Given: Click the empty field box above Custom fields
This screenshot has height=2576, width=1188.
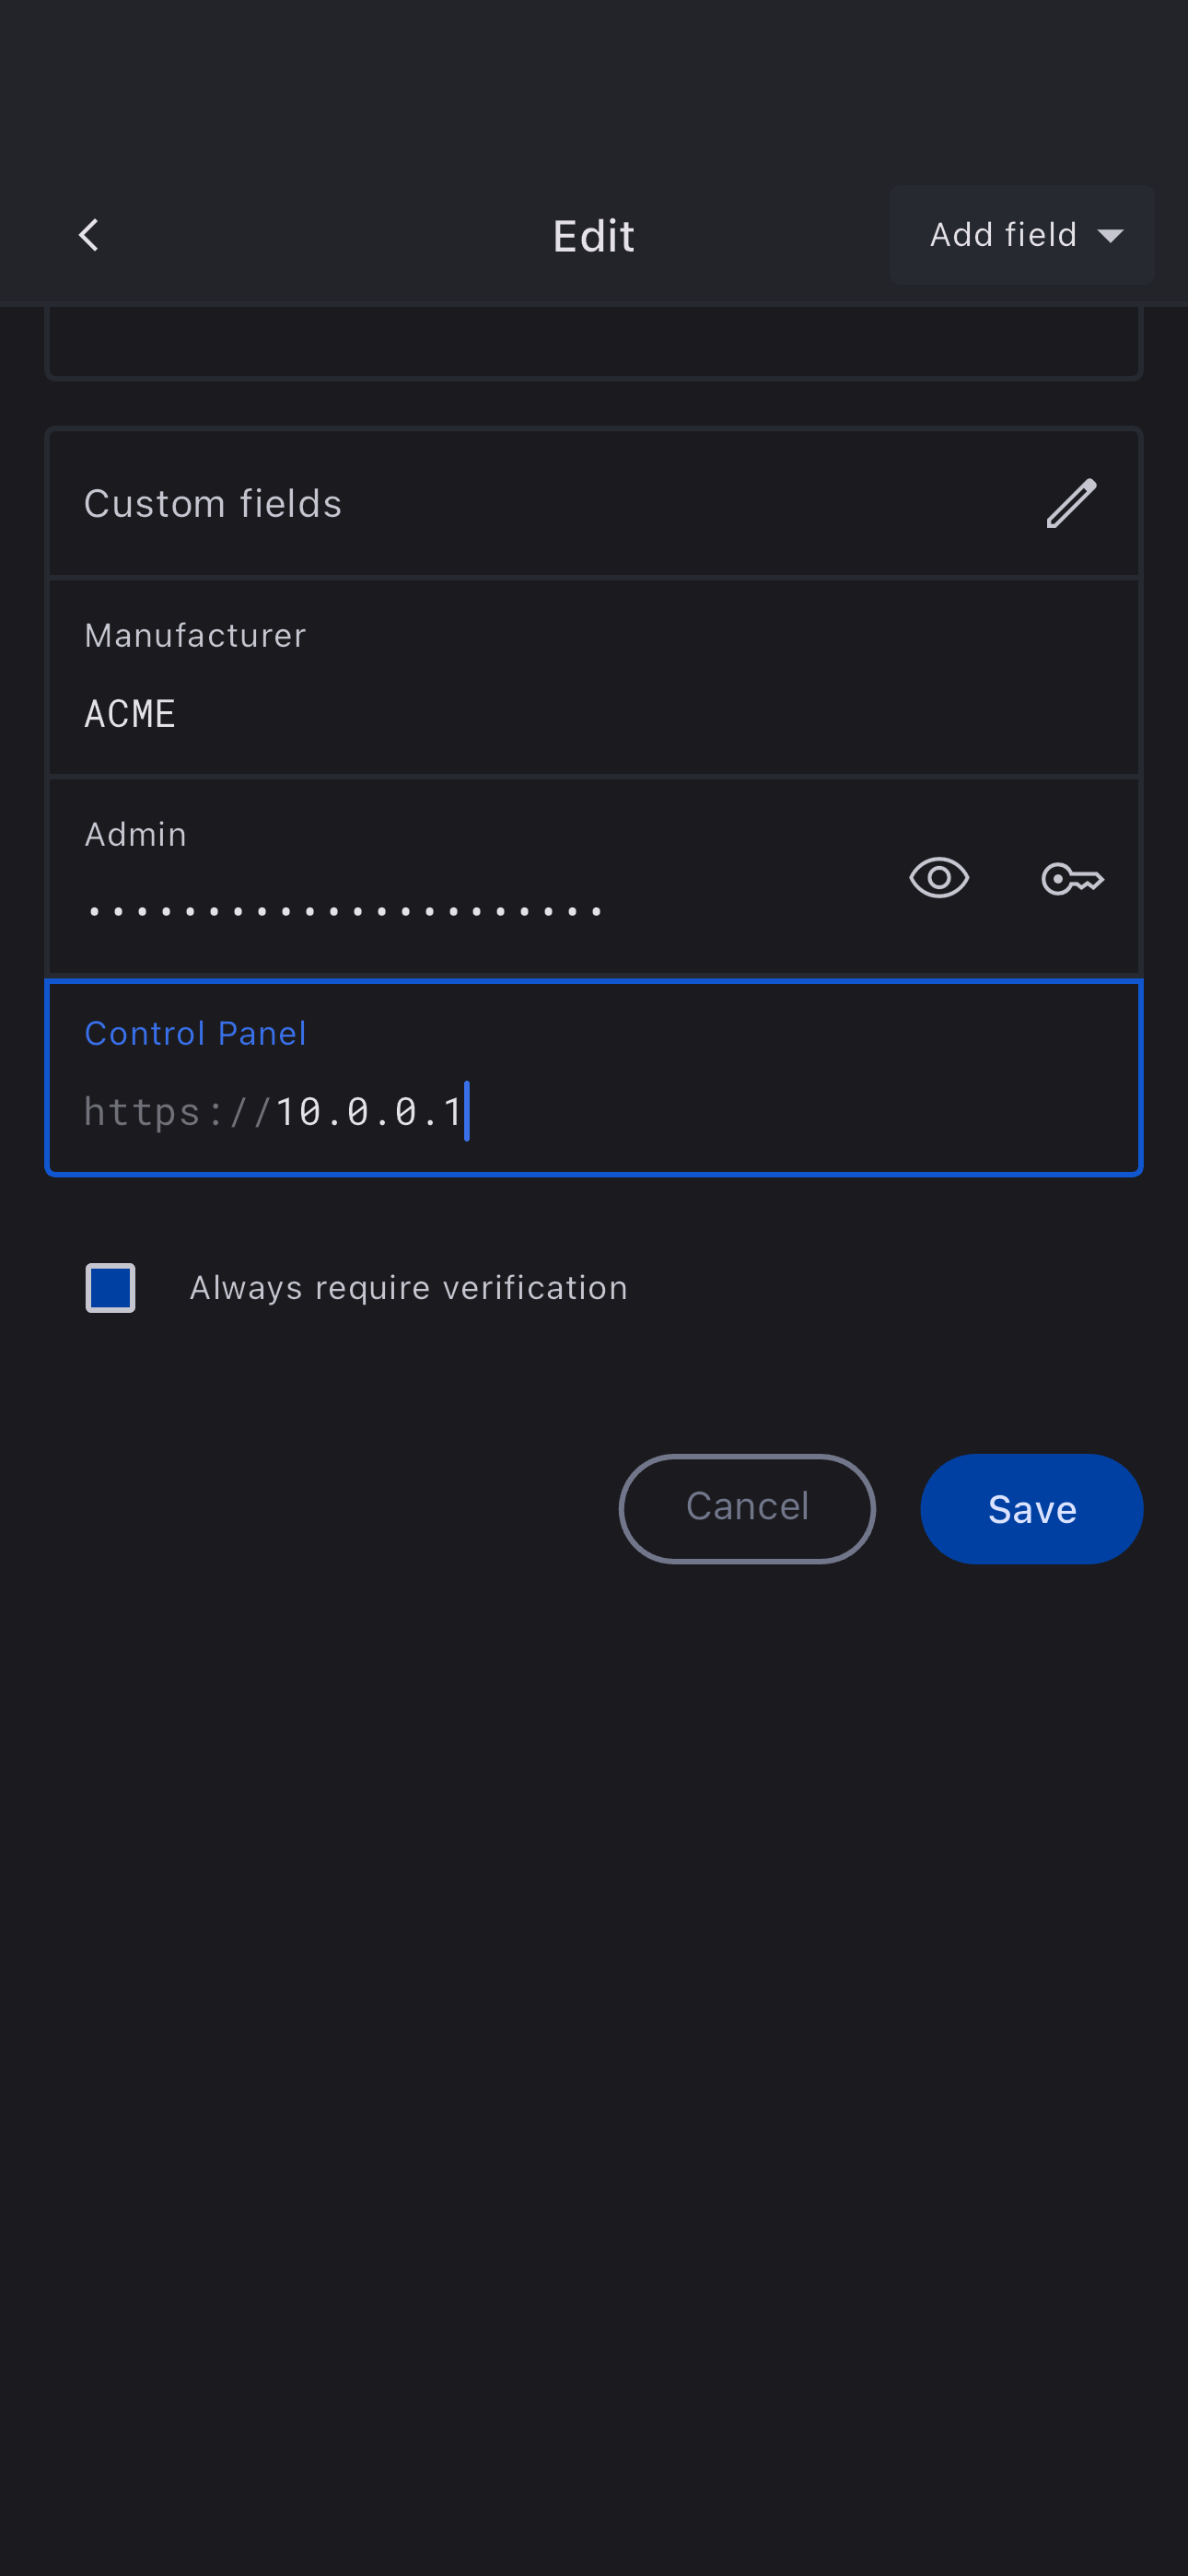Looking at the screenshot, I should [x=594, y=342].
